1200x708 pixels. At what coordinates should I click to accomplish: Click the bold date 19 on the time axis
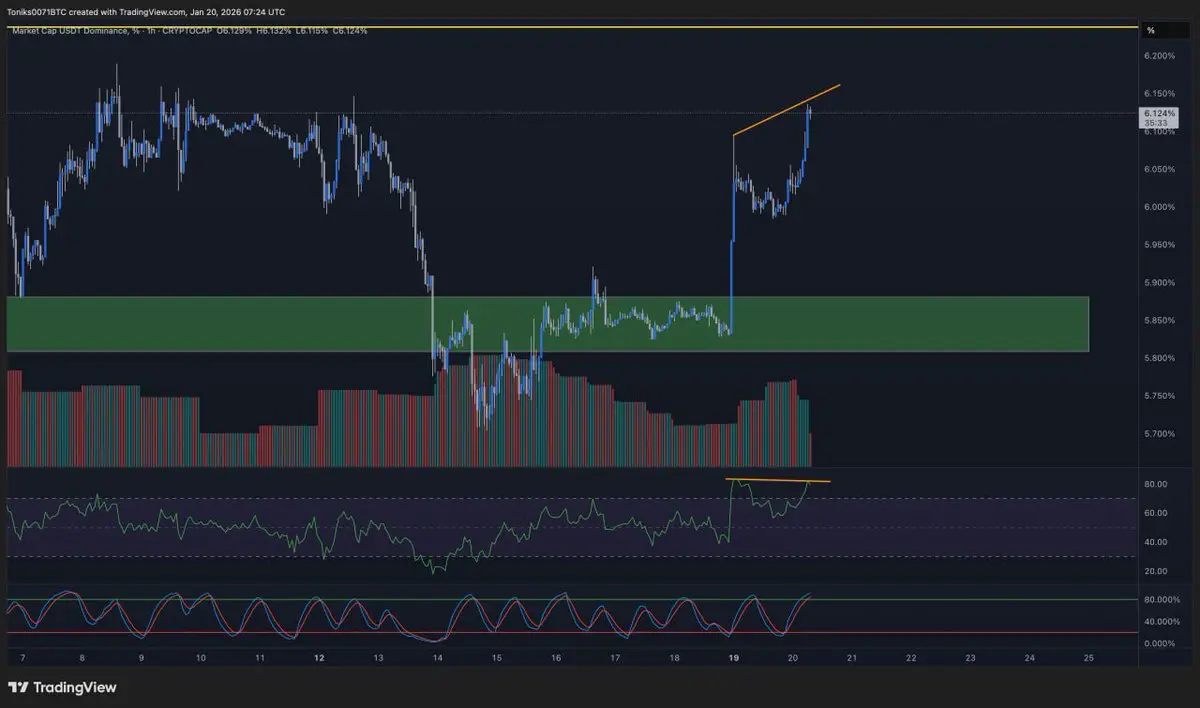(x=734, y=658)
